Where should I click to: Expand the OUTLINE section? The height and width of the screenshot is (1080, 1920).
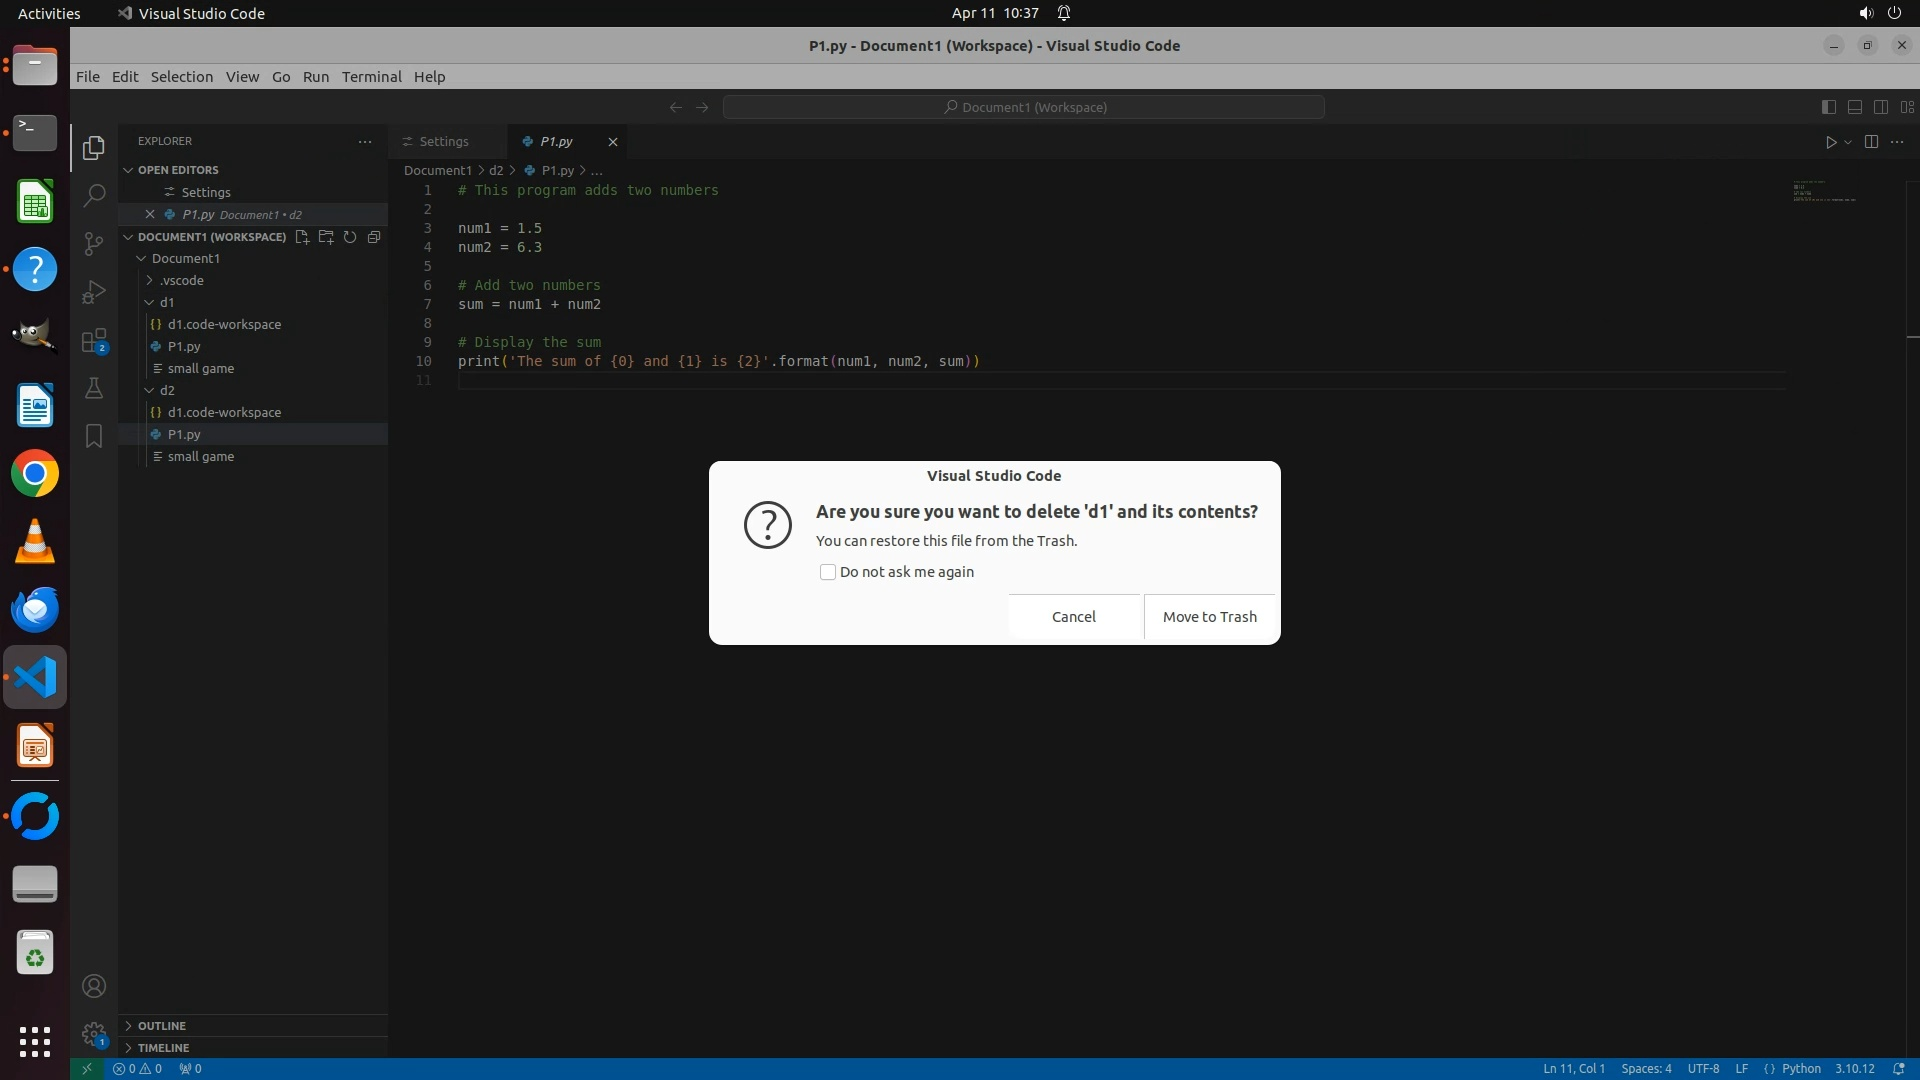162,1025
